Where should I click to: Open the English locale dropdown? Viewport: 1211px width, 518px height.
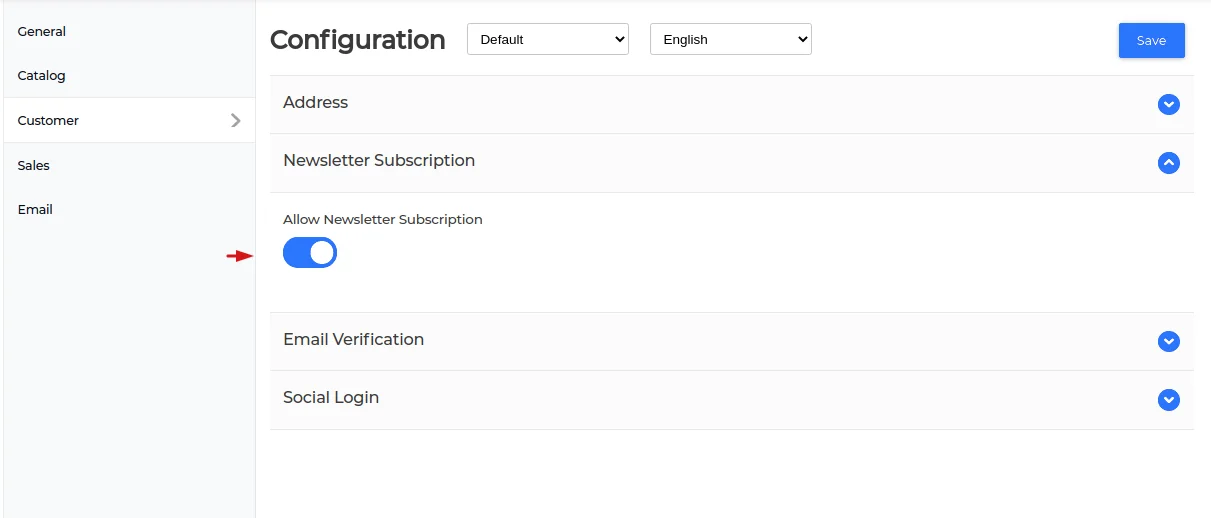click(731, 40)
